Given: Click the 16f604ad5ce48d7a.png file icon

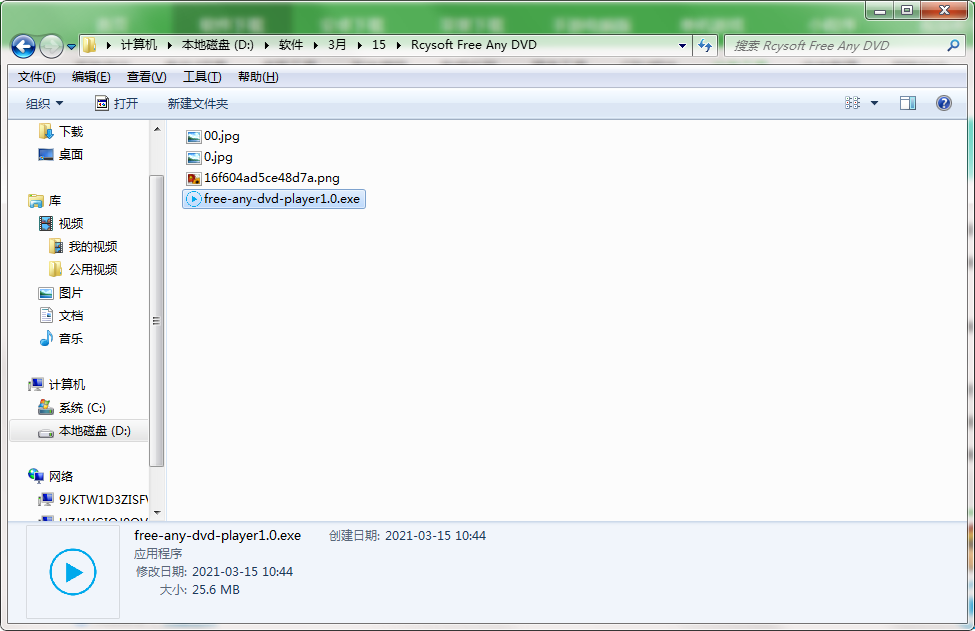Looking at the screenshot, I should click(x=194, y=178).
